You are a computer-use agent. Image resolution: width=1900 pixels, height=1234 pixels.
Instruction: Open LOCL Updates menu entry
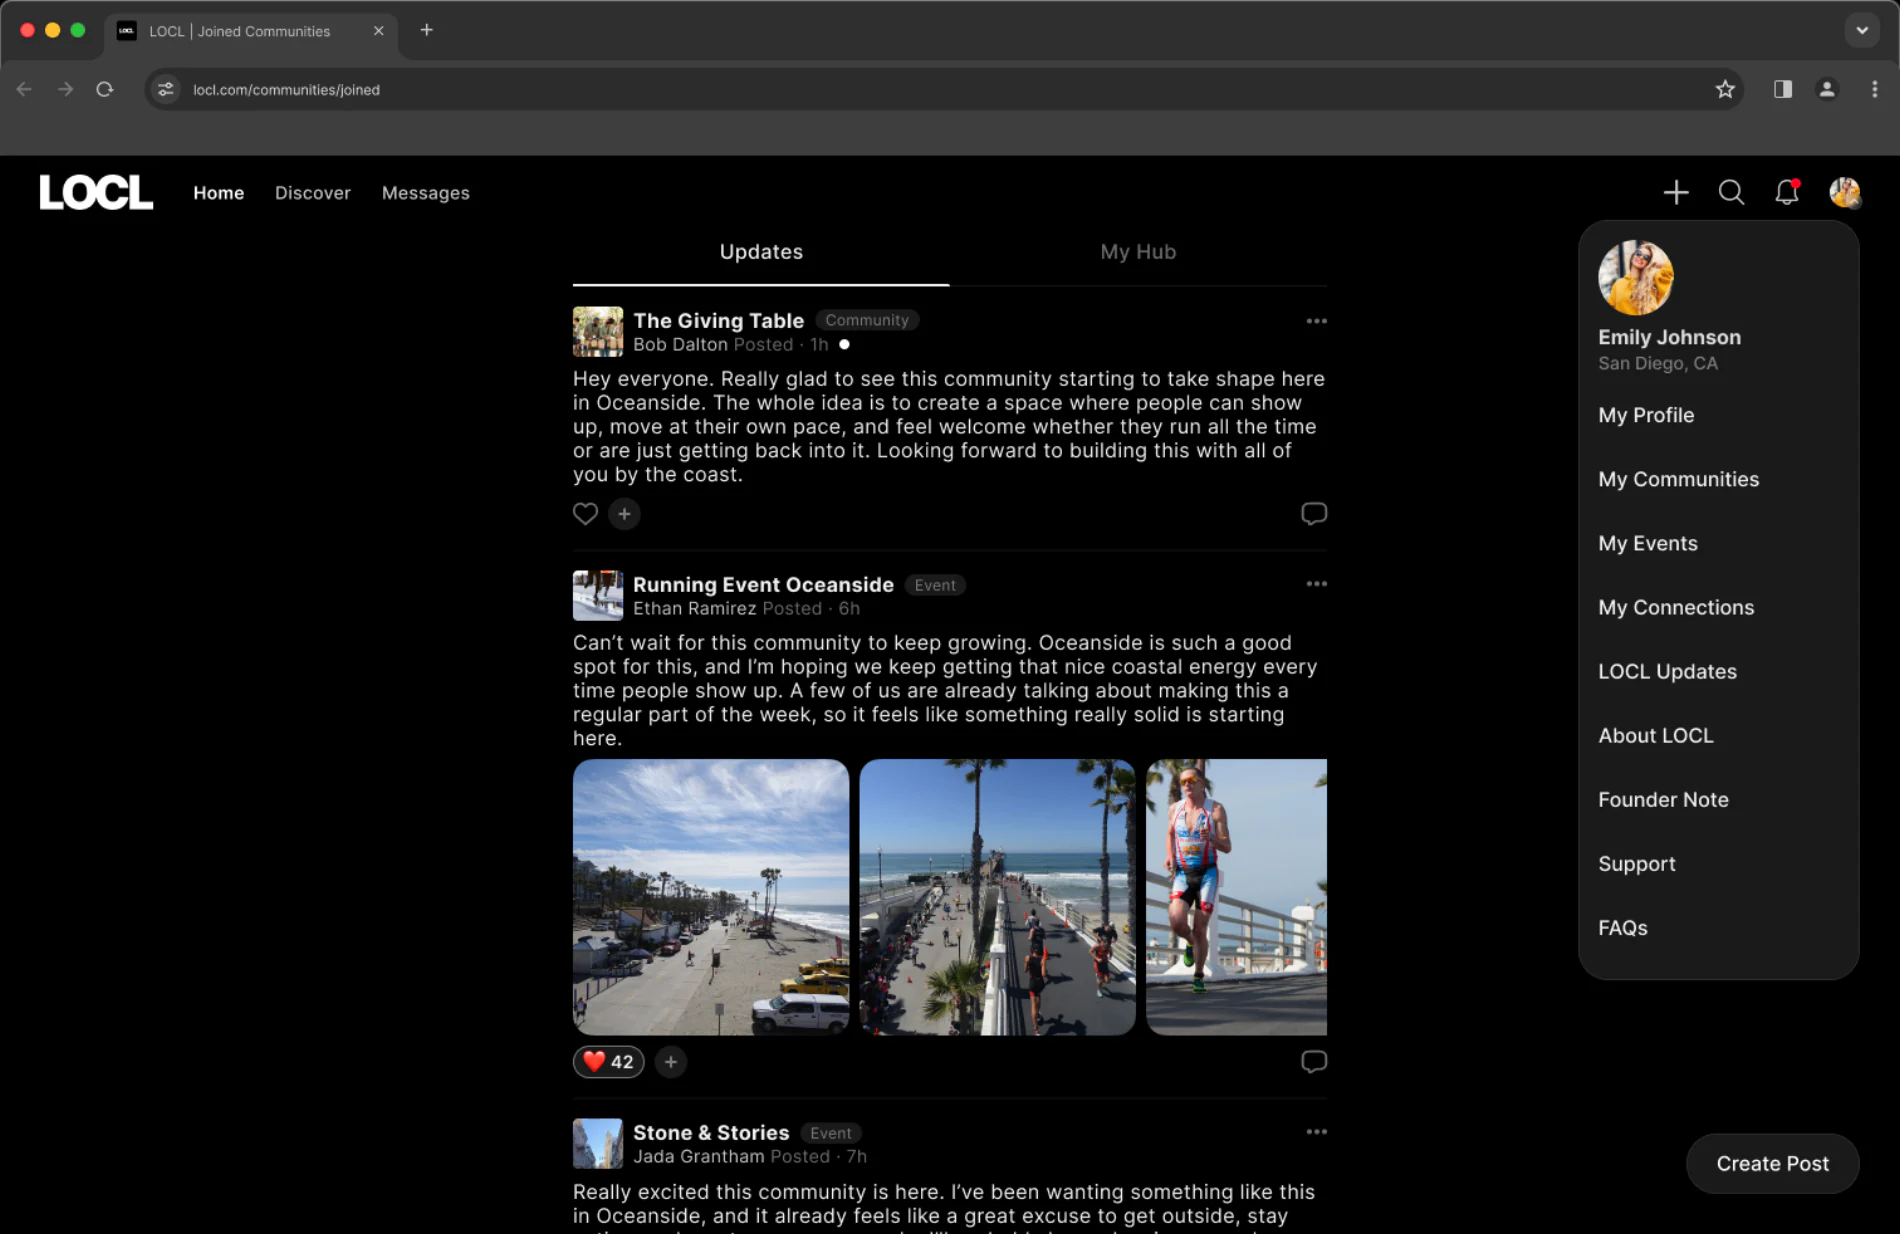click(1667, 671)
